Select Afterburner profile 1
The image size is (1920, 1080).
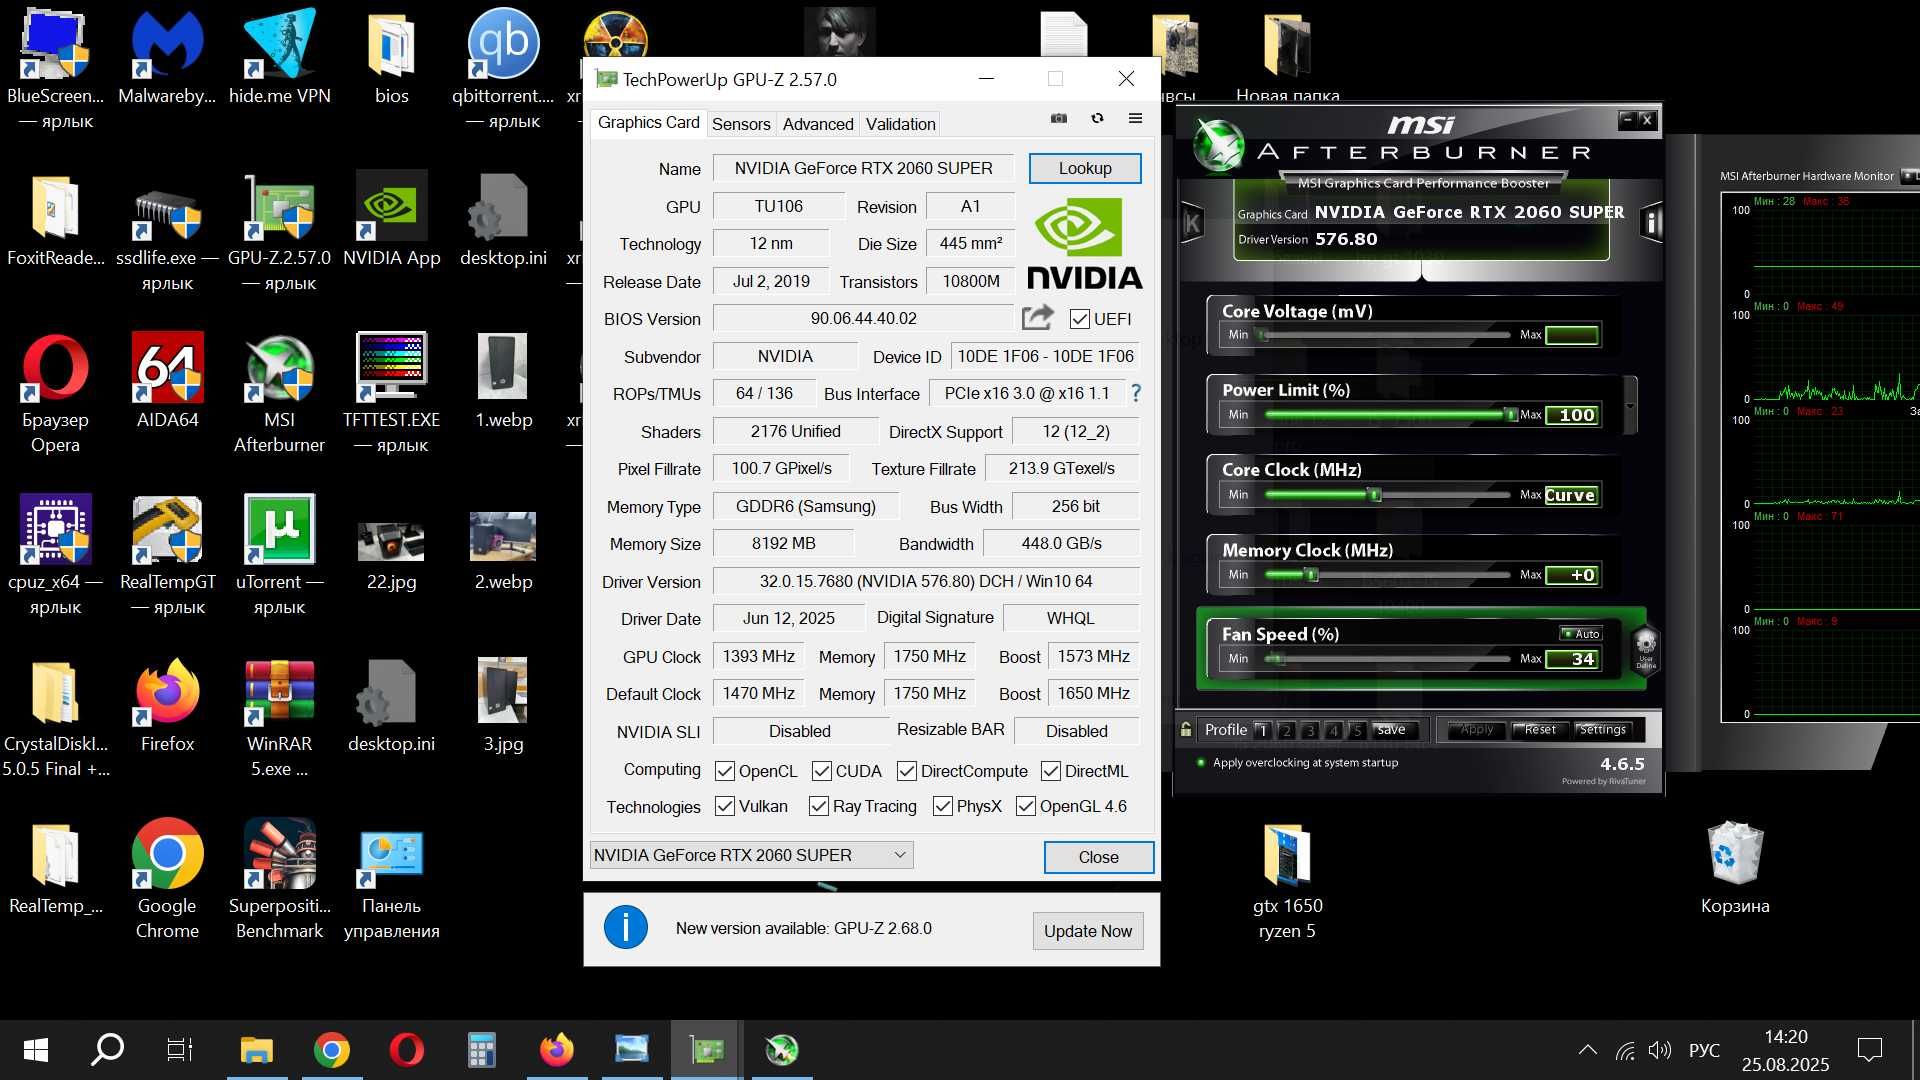(x=1263, y=730)
